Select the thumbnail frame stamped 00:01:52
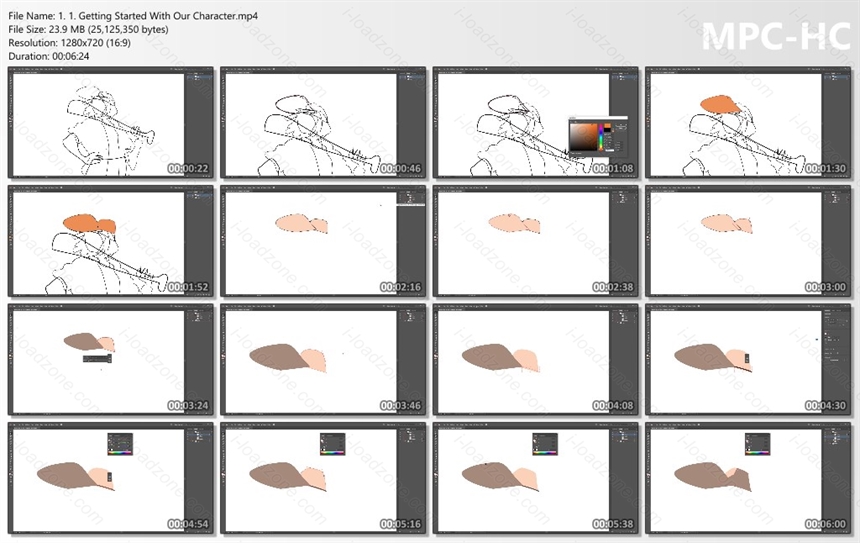Viewport: 860px width, 543px height. pyautogui.click(x=111, y=241)
